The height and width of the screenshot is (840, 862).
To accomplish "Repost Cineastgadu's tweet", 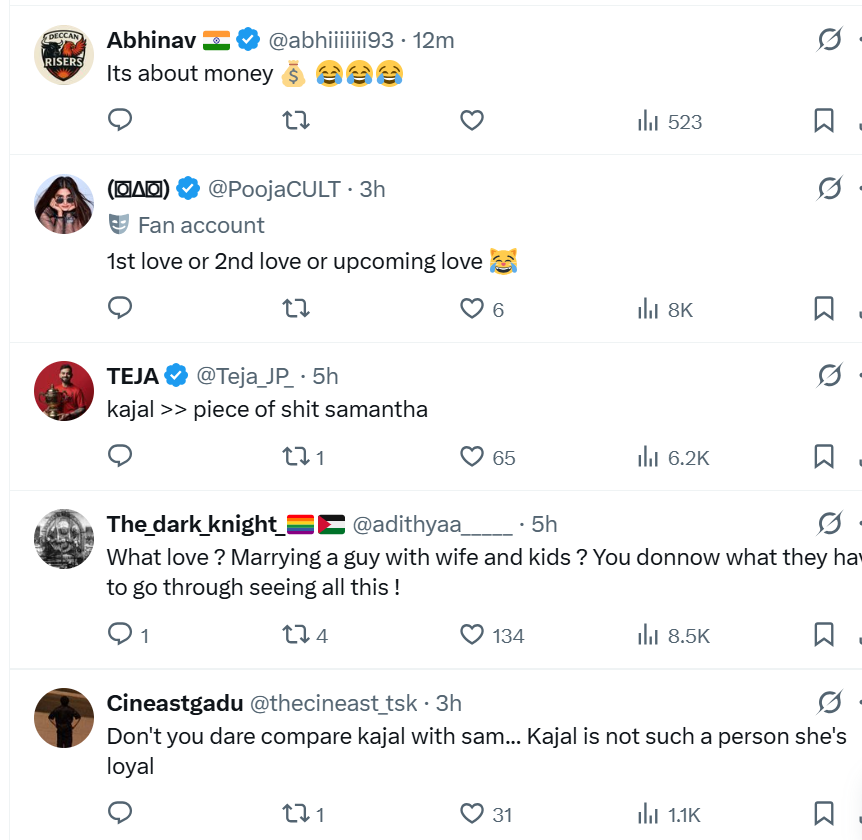I will pyautogui.click(x=296, y=812).
